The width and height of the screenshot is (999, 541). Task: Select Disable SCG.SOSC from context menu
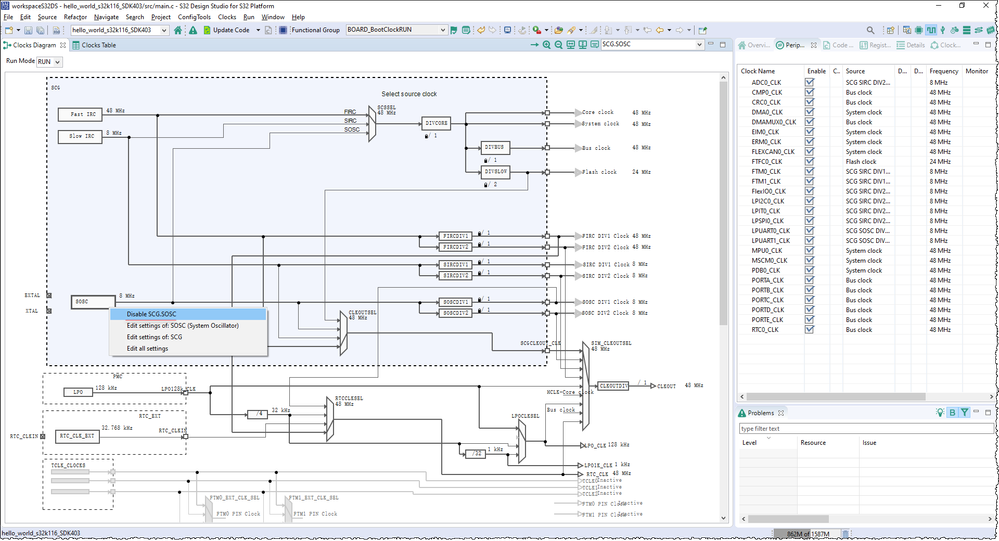click(152, 314)
